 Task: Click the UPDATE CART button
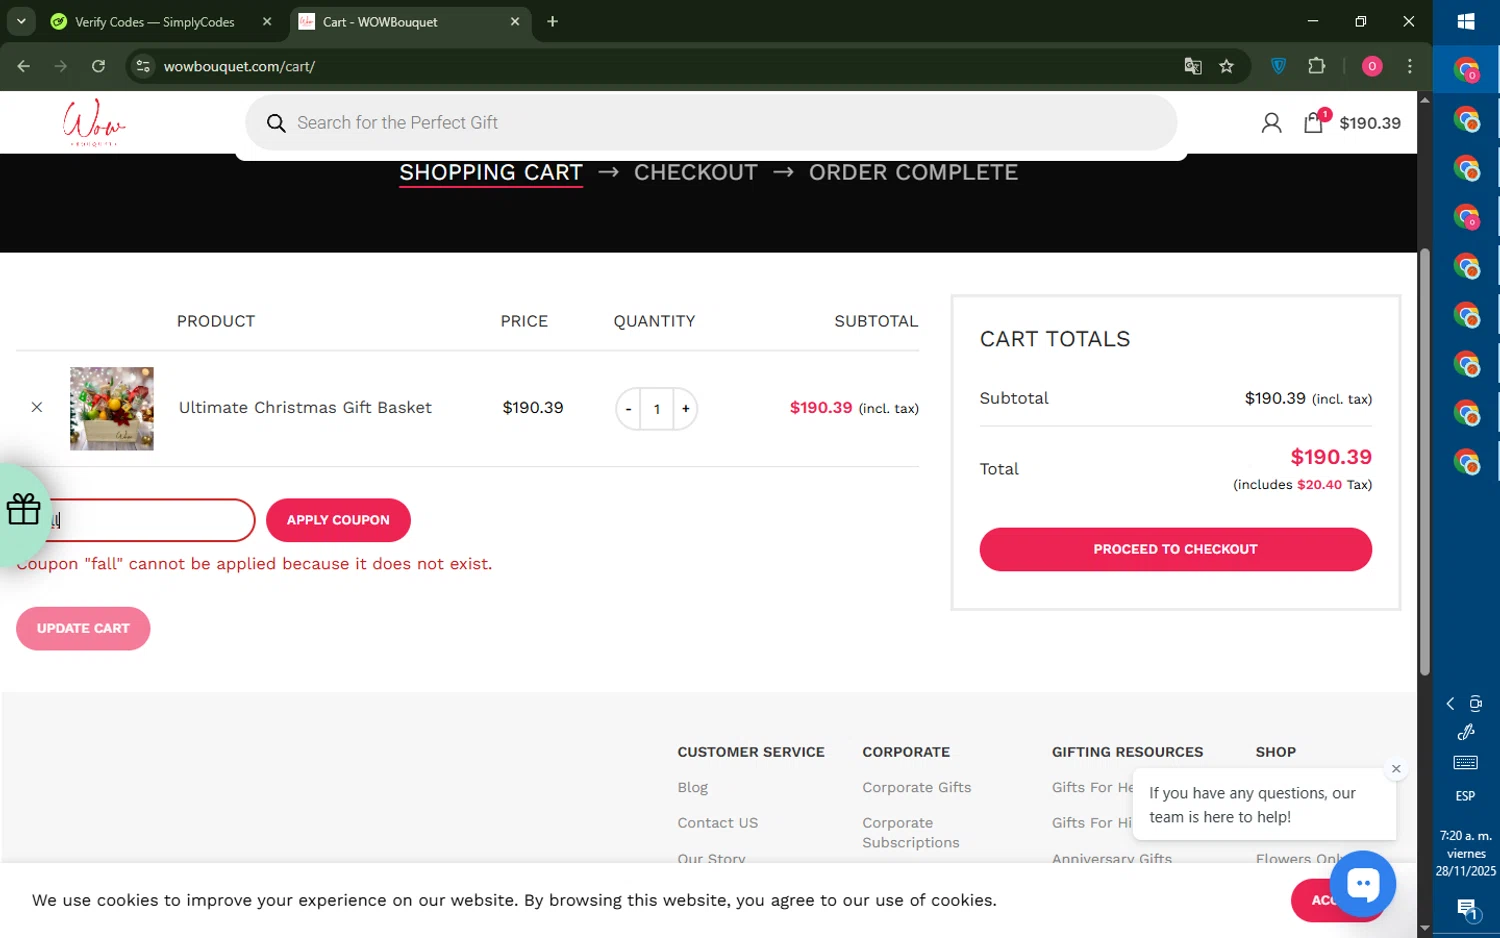tap(83, 629)
